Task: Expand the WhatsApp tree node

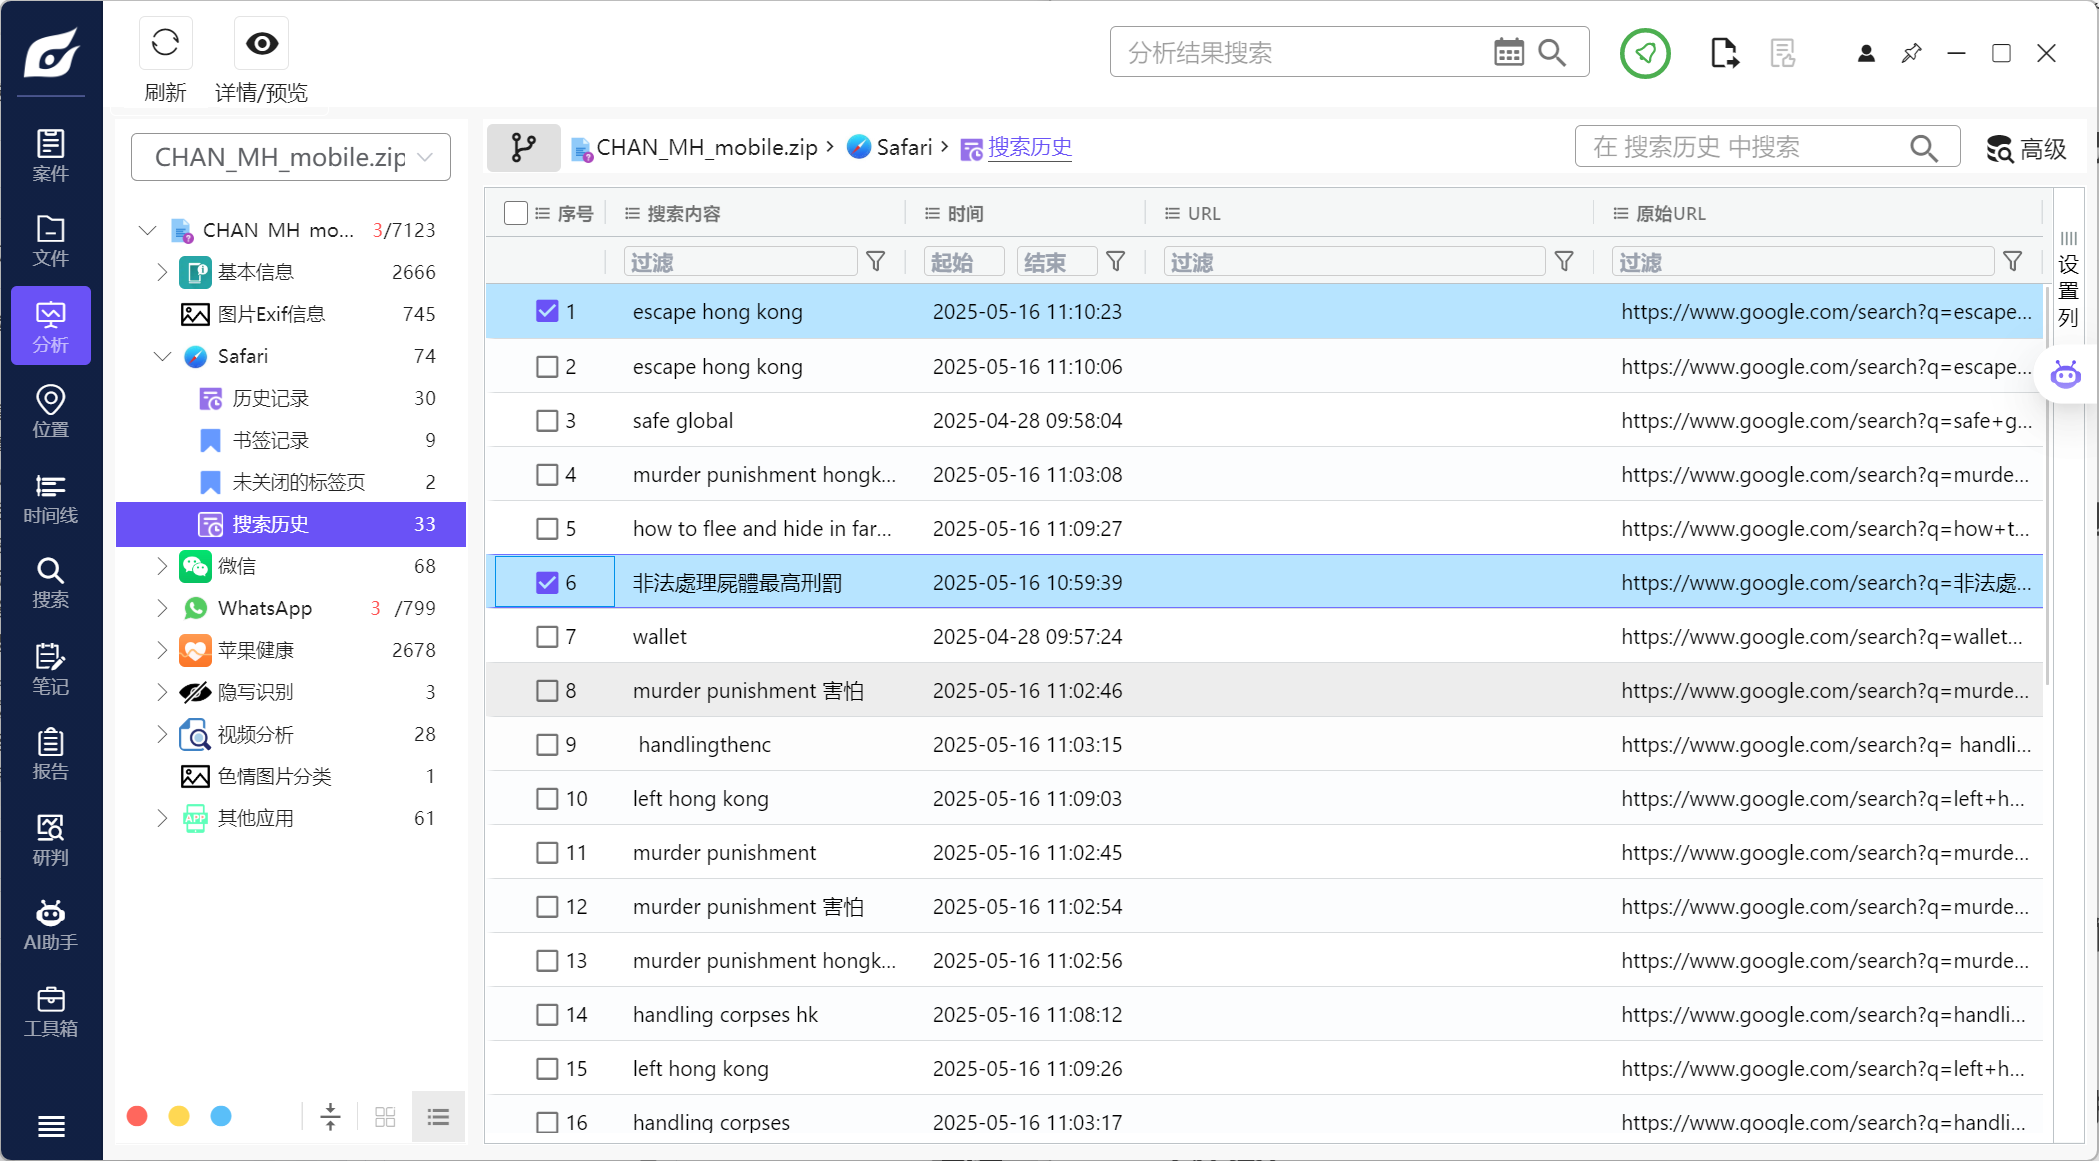Action: 162,608
